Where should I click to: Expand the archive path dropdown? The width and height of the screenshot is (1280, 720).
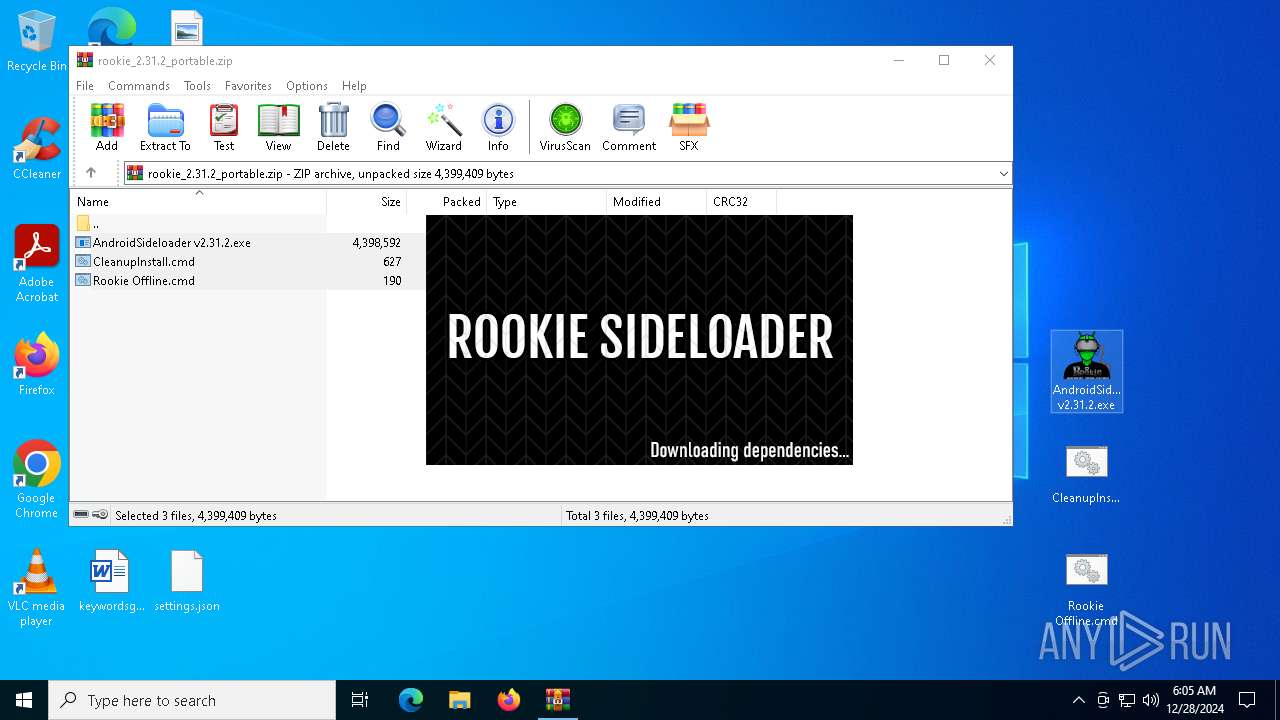pyautogui.click(x=1003, y=174)
